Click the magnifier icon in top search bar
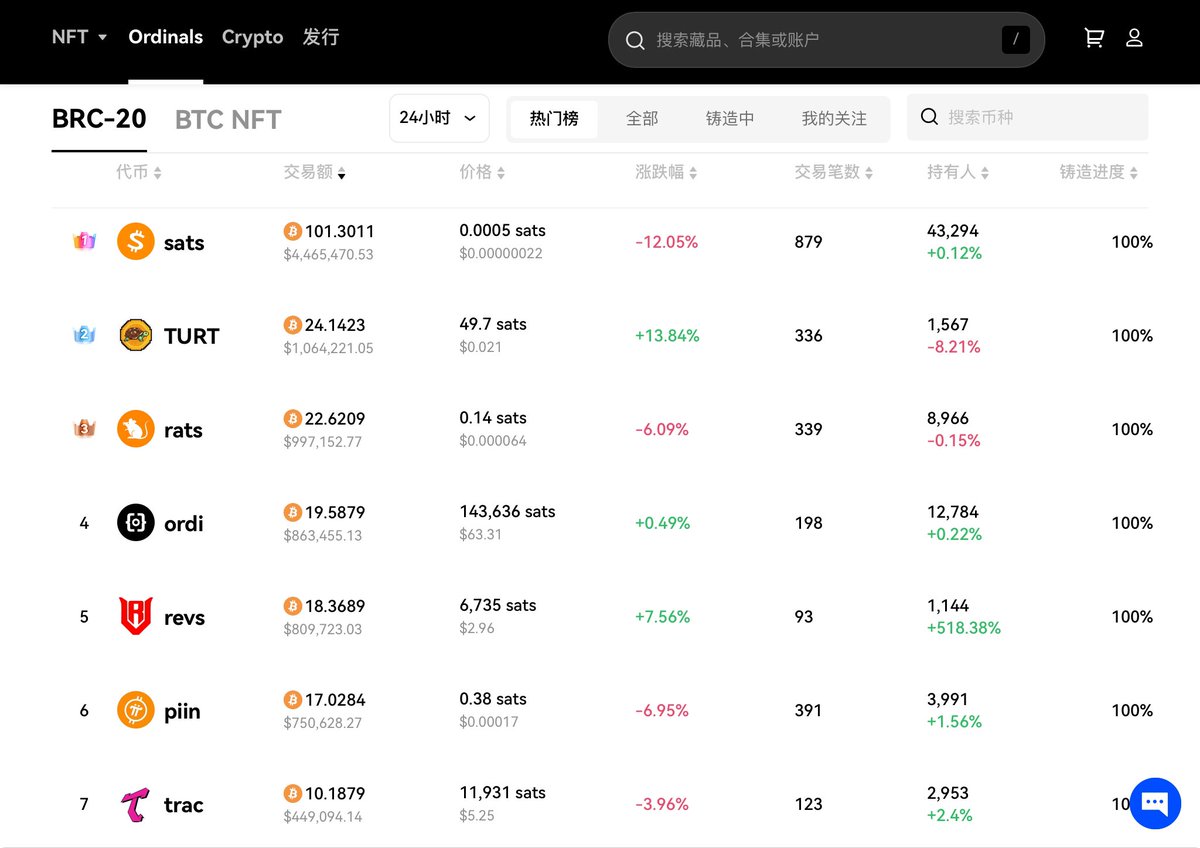The image size is (1200, 848). 635,40
